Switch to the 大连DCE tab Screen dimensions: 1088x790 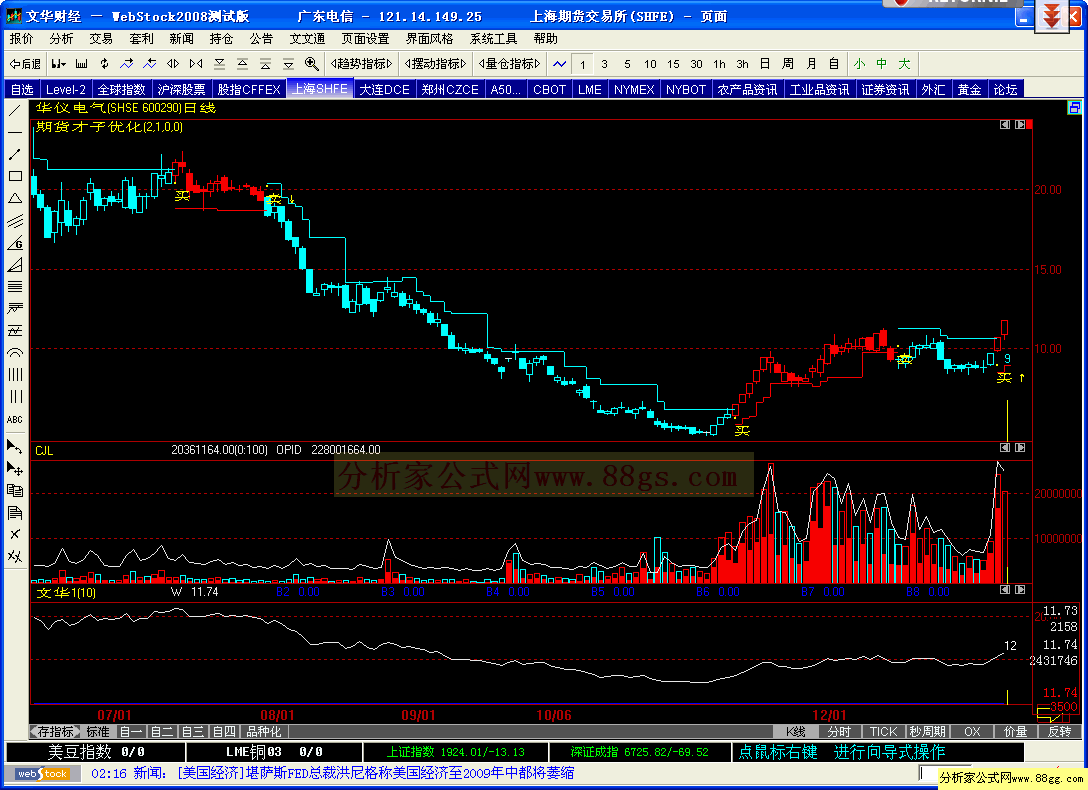pyautogui.click(x=384, y=89)
